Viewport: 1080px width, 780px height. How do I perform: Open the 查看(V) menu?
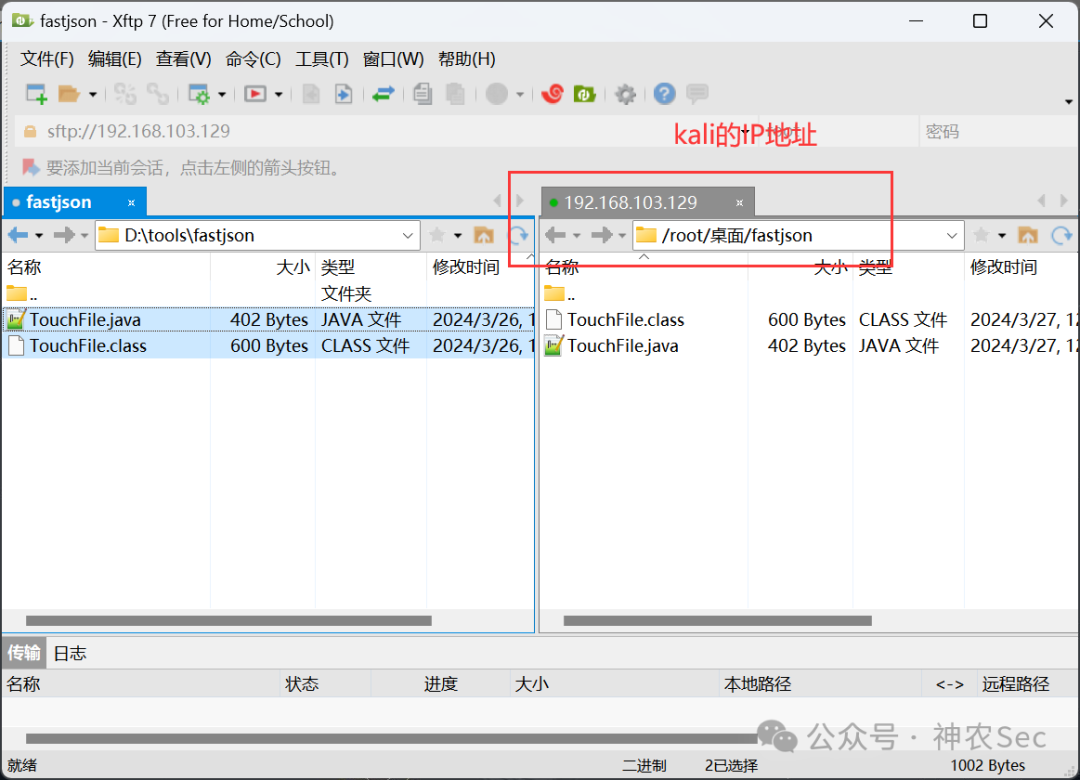183,59
